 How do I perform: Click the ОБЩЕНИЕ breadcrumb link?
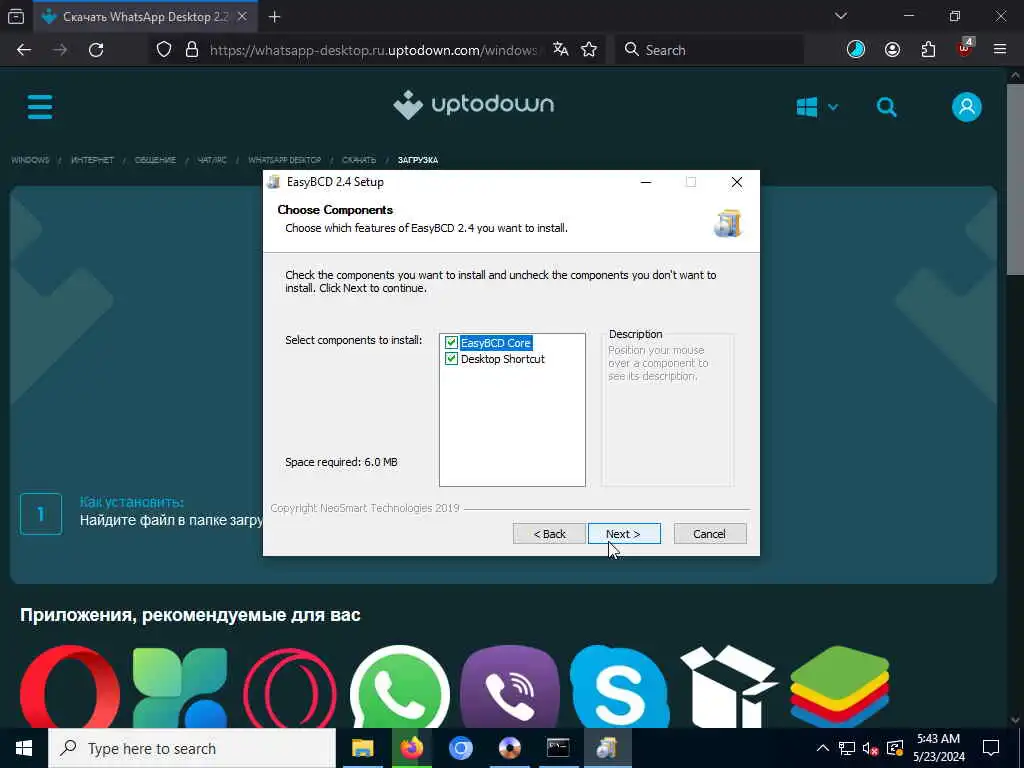[x=155, y=160]
